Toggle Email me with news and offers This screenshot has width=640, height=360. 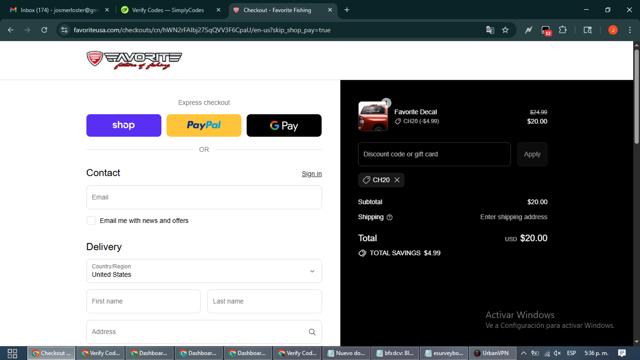tap(91, 220)
